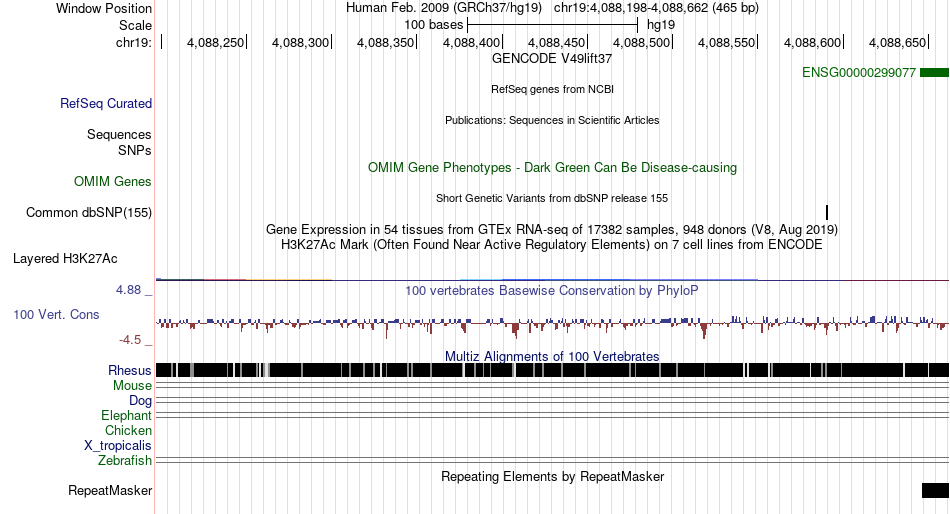Click the Window Position label
The height and width of the screenshot is (514, 950).
pos(104,8)
